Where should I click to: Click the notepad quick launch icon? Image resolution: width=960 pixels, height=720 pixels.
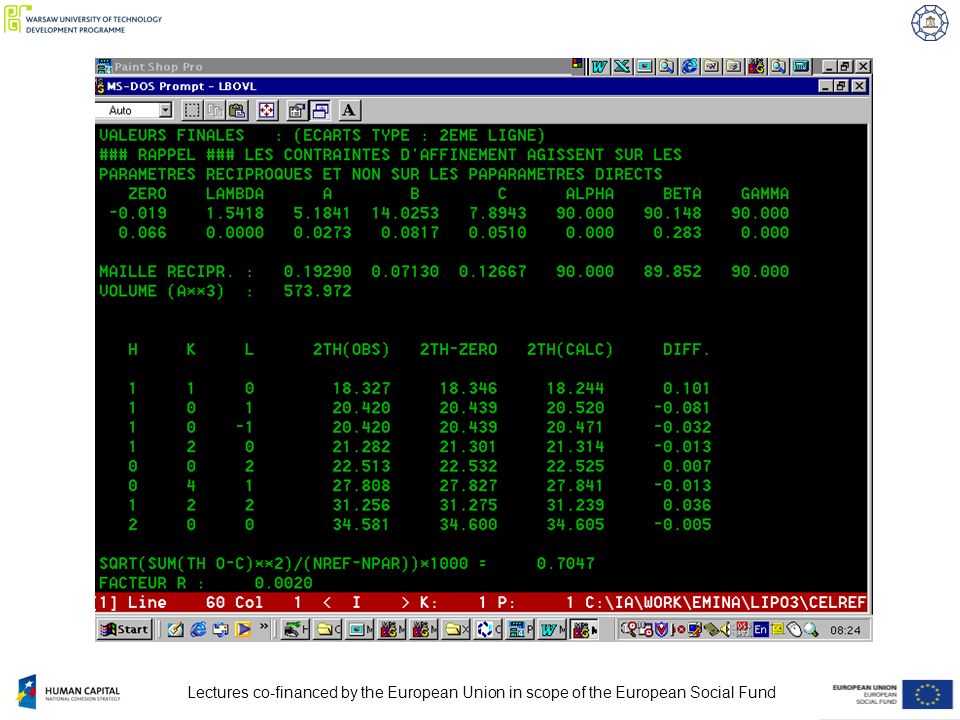click(x=176, y=629)
